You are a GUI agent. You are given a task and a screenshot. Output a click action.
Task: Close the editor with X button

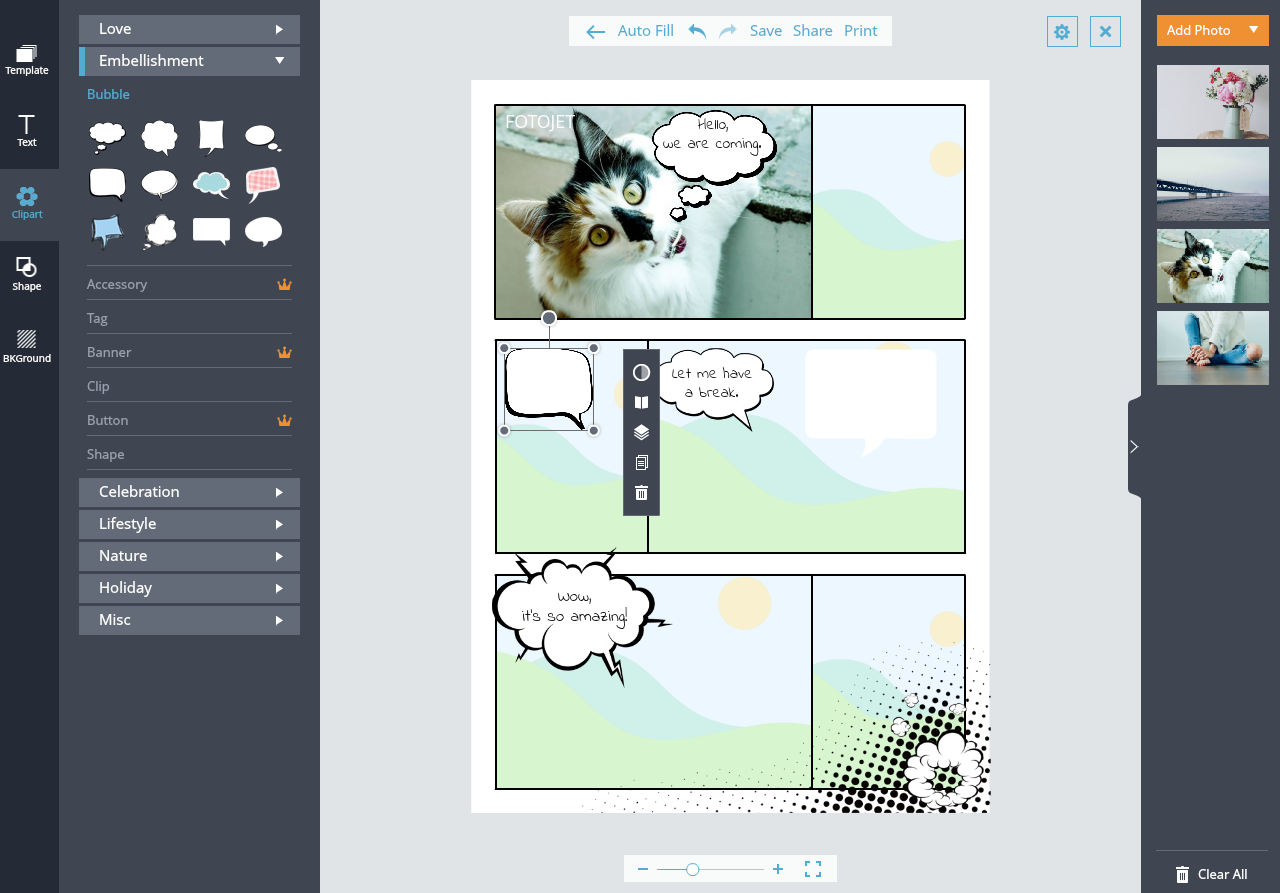1105,32
